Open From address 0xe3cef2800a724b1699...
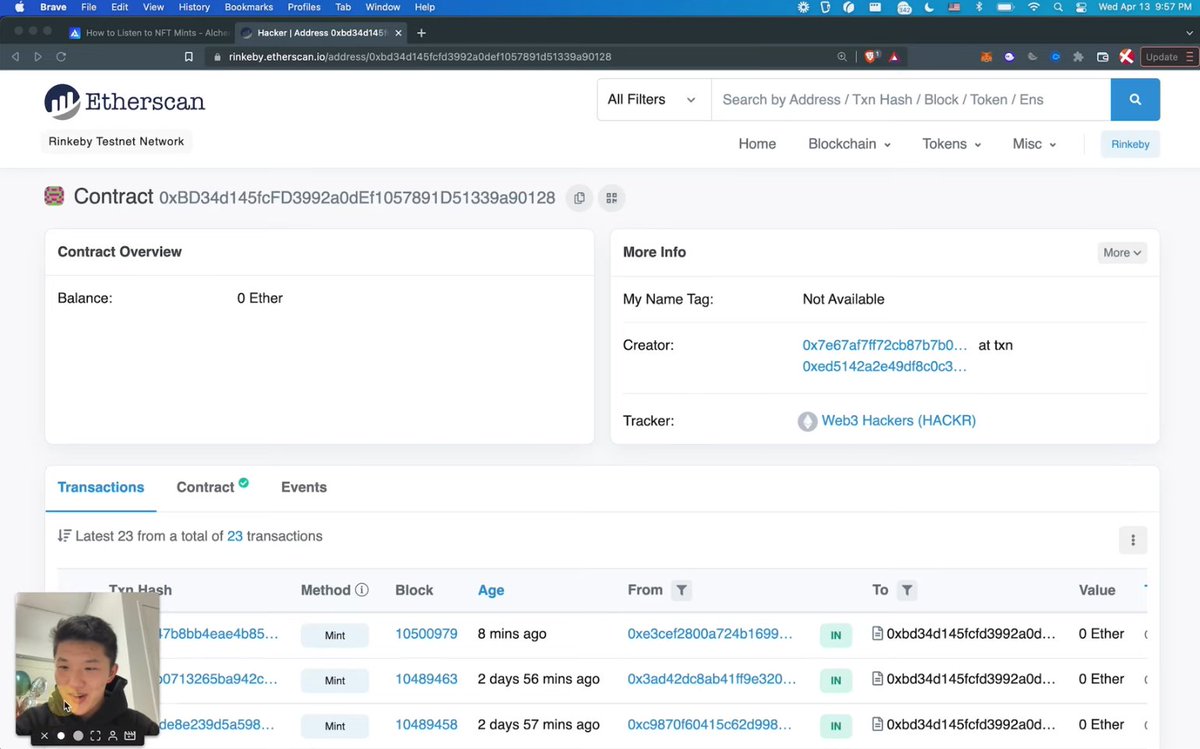The image size is (1200, 749). [710, 634]
